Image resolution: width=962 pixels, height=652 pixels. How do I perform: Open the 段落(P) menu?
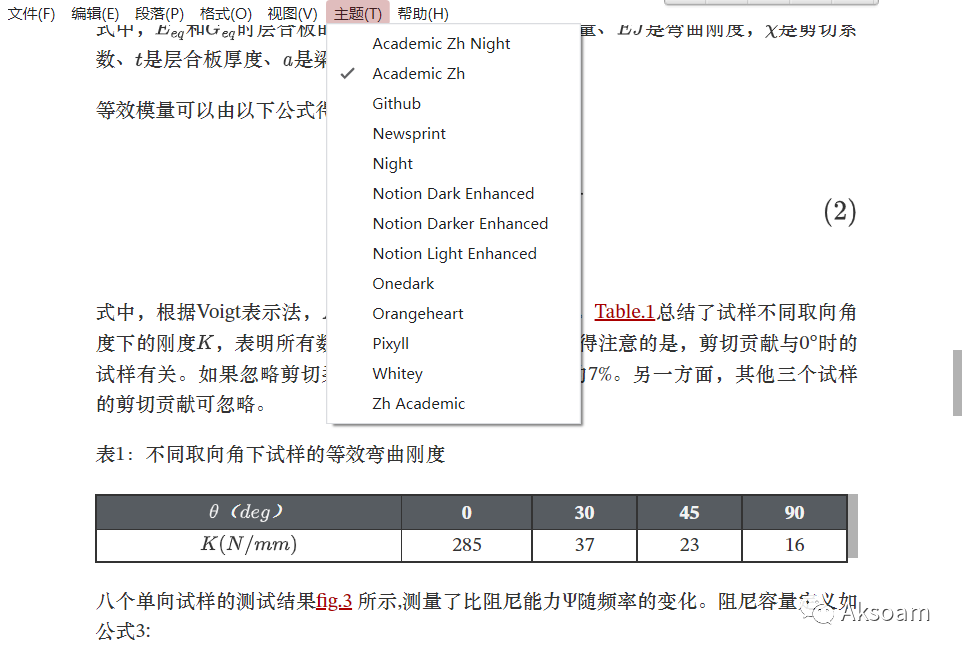pyautogui.click(x=158, y=14)
